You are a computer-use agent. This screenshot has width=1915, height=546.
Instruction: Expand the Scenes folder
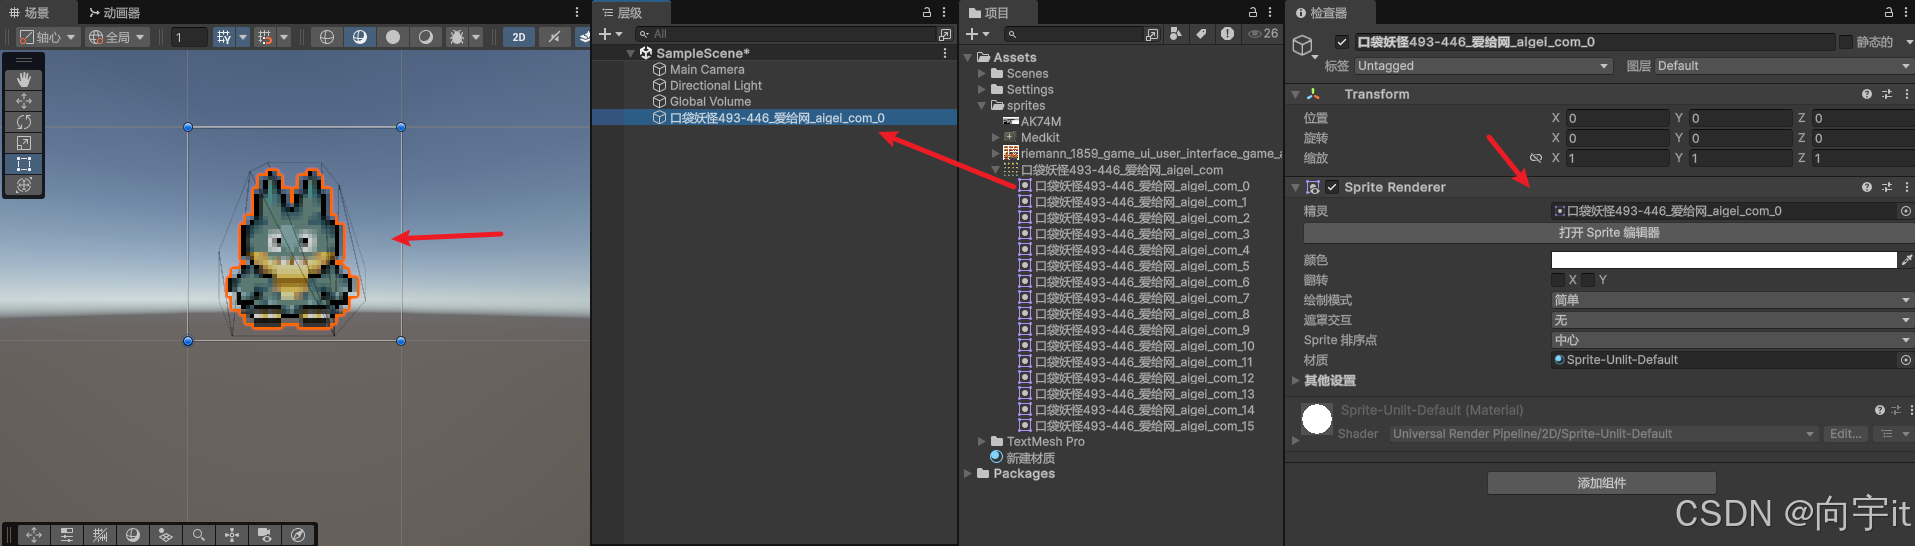(x=982, y=74)
